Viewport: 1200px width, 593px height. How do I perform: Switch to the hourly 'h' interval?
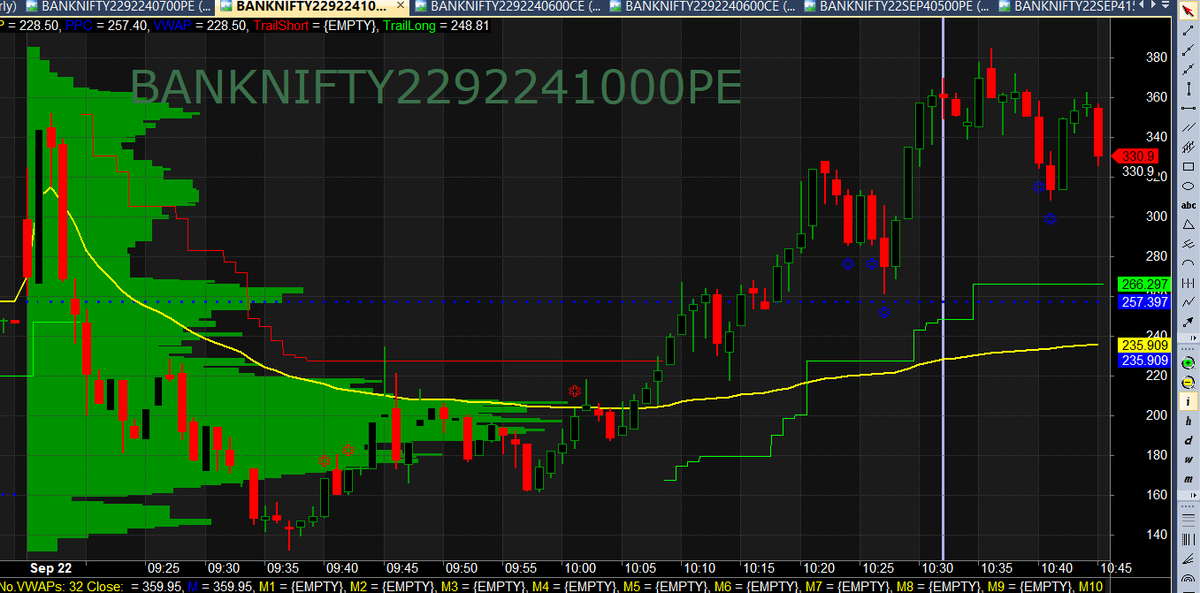1188,421
